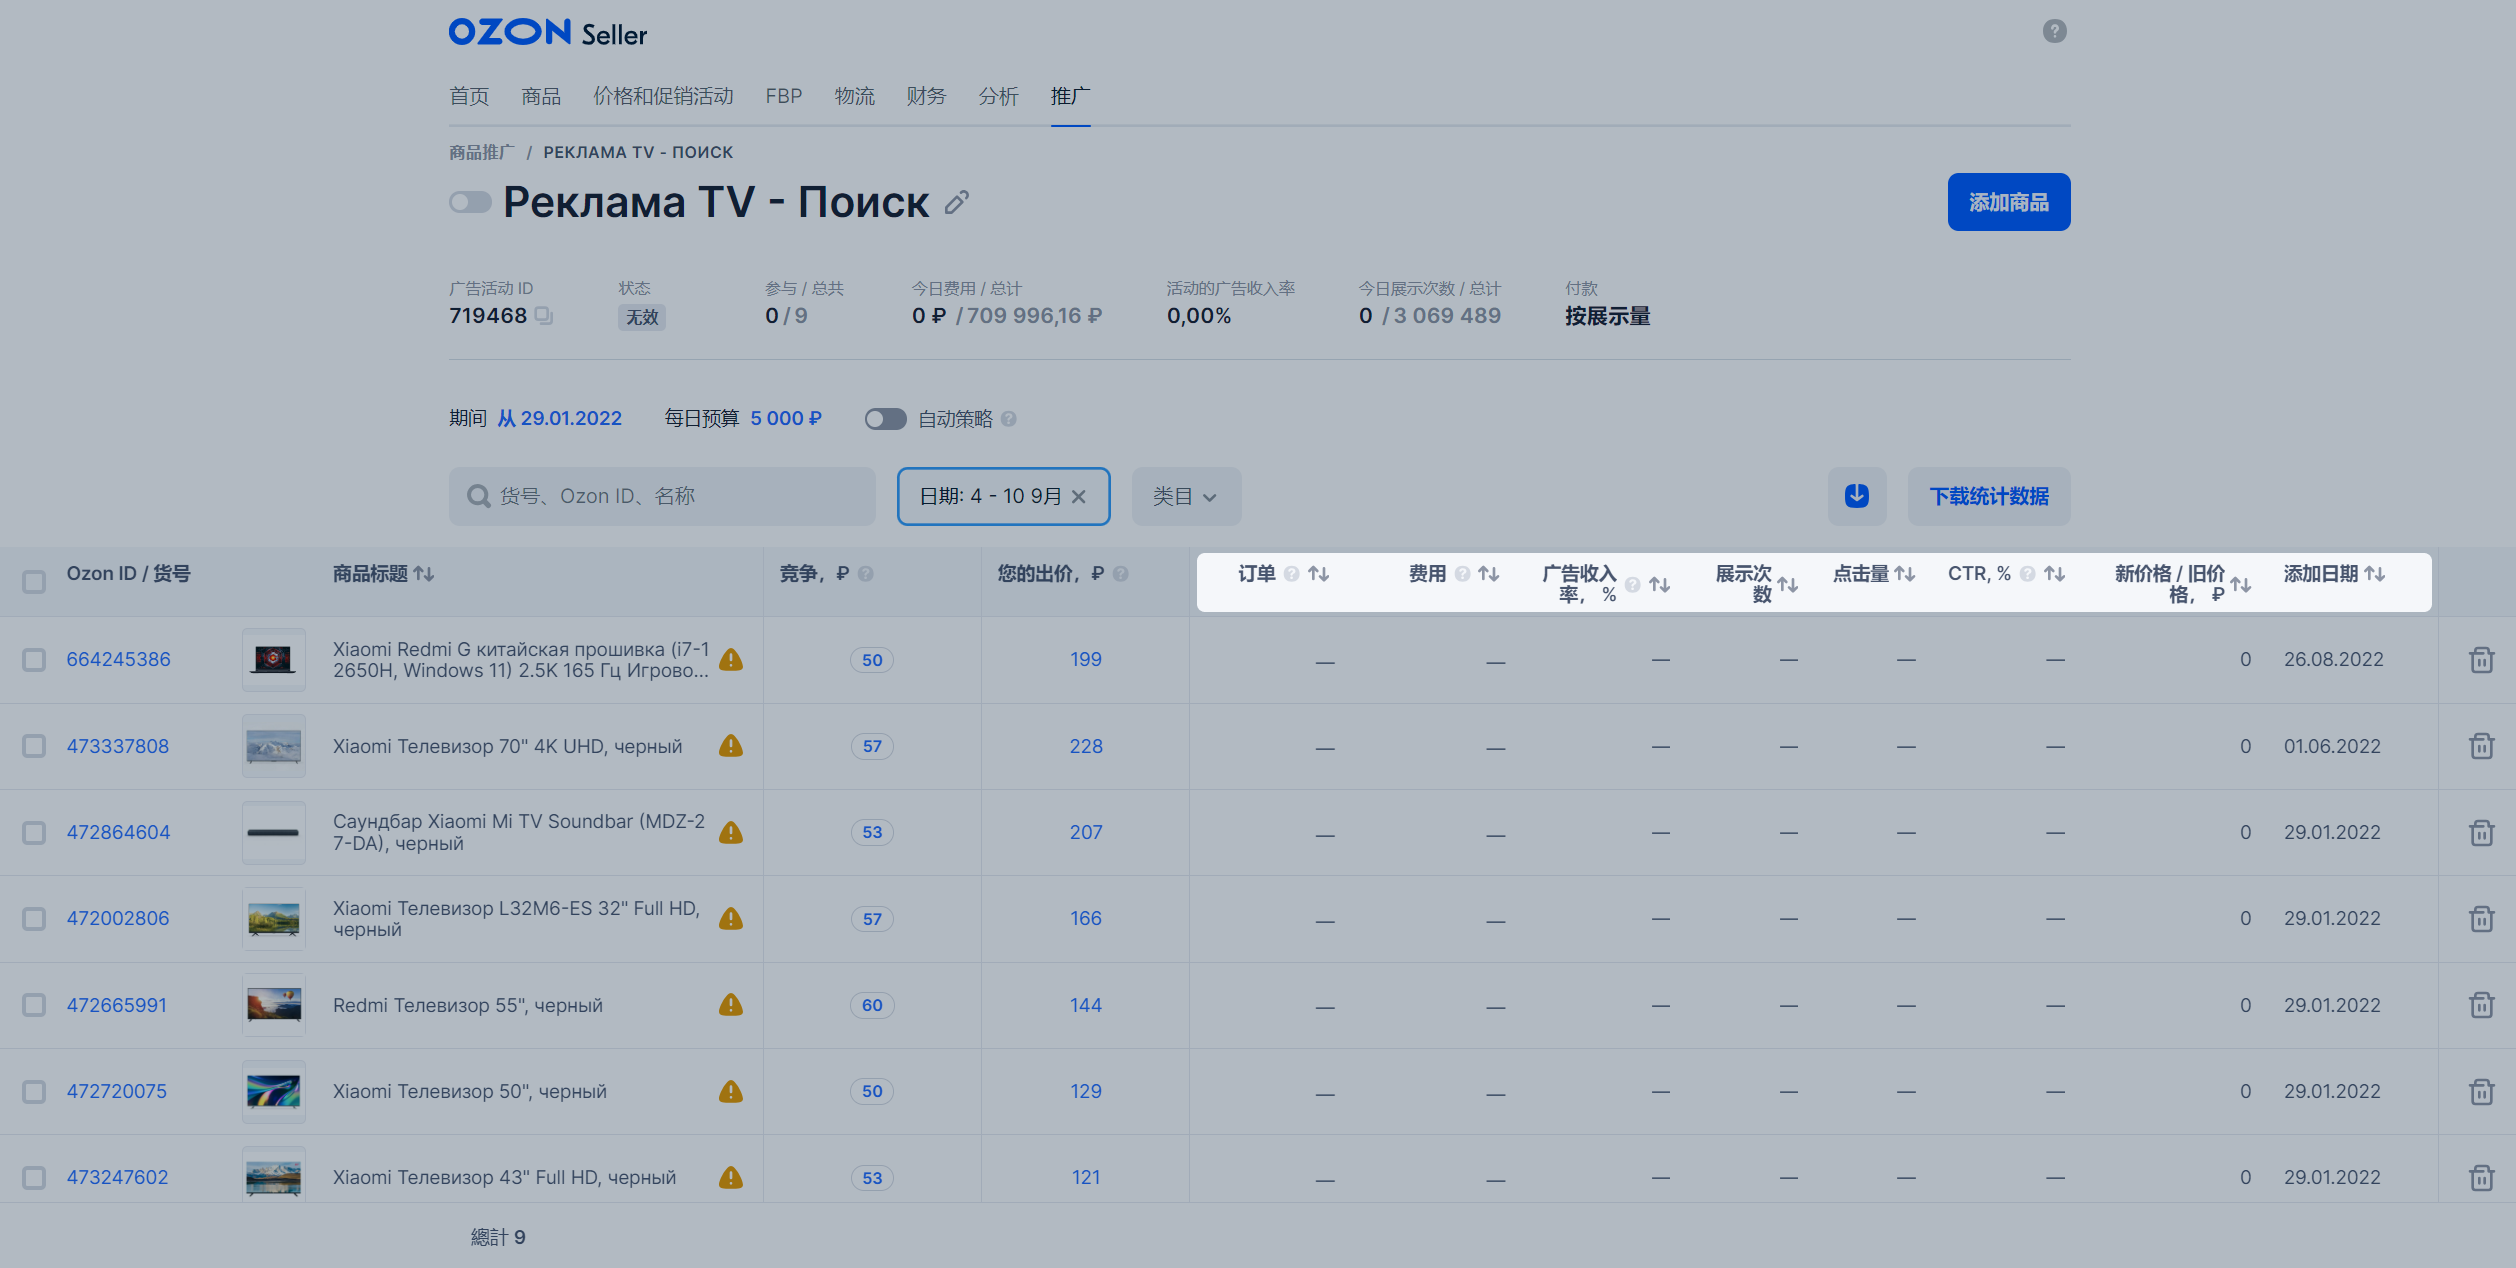Image resolution: width=2516 pixels, height=1268 pixels.
Task: Toggle the 自动策略 switch
Action: point(885,419)
